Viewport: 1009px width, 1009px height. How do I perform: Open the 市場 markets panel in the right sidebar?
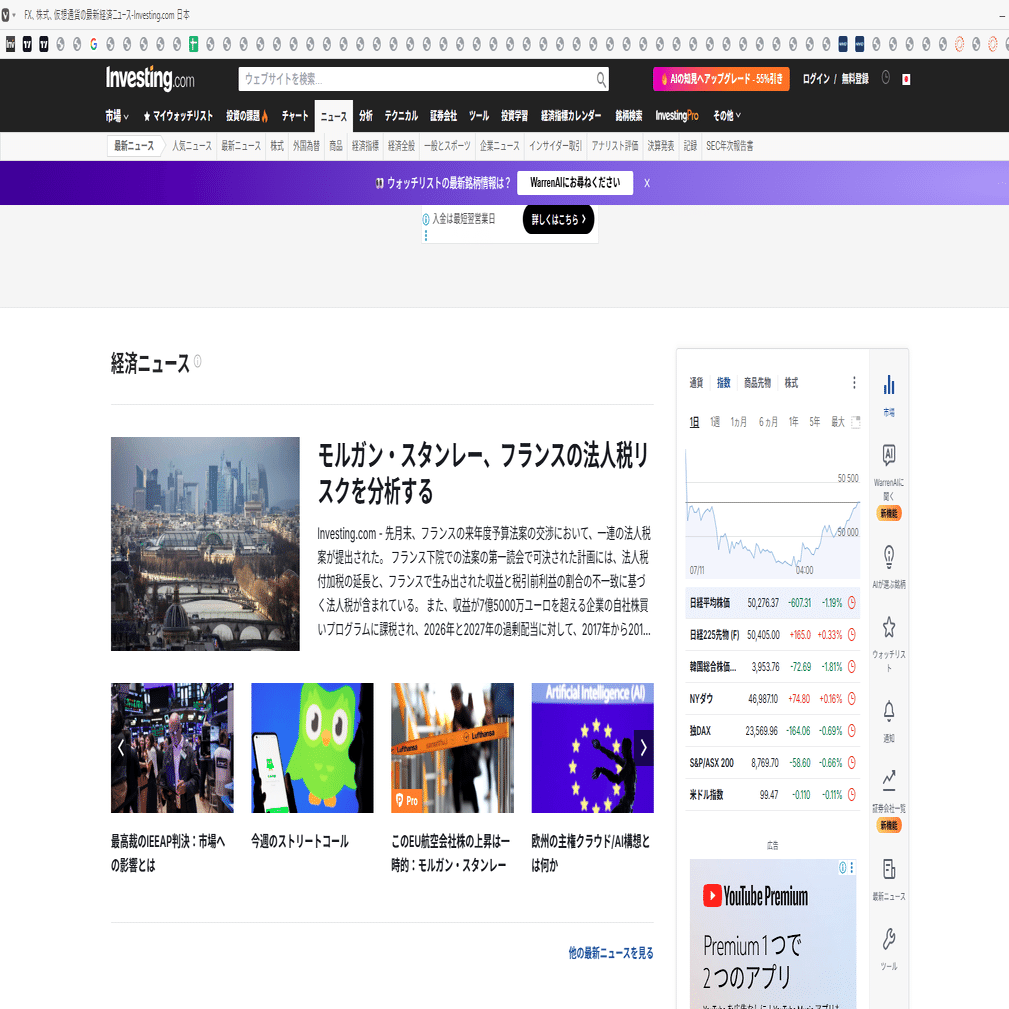888,385
